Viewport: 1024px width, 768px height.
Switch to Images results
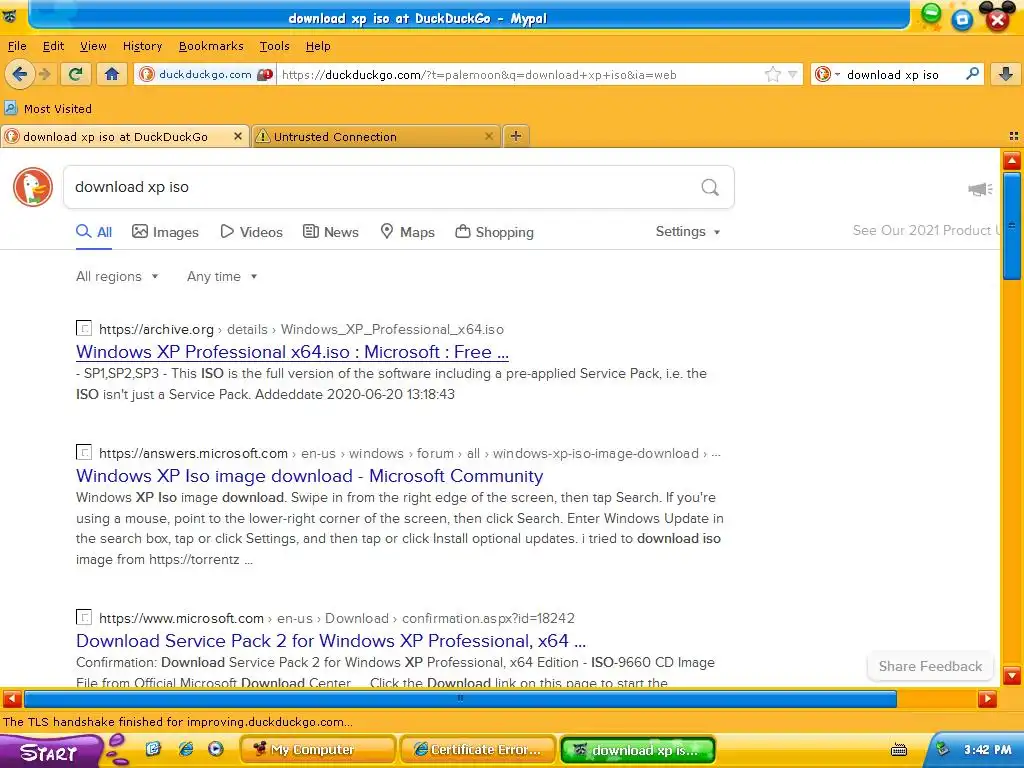[165, 232]
